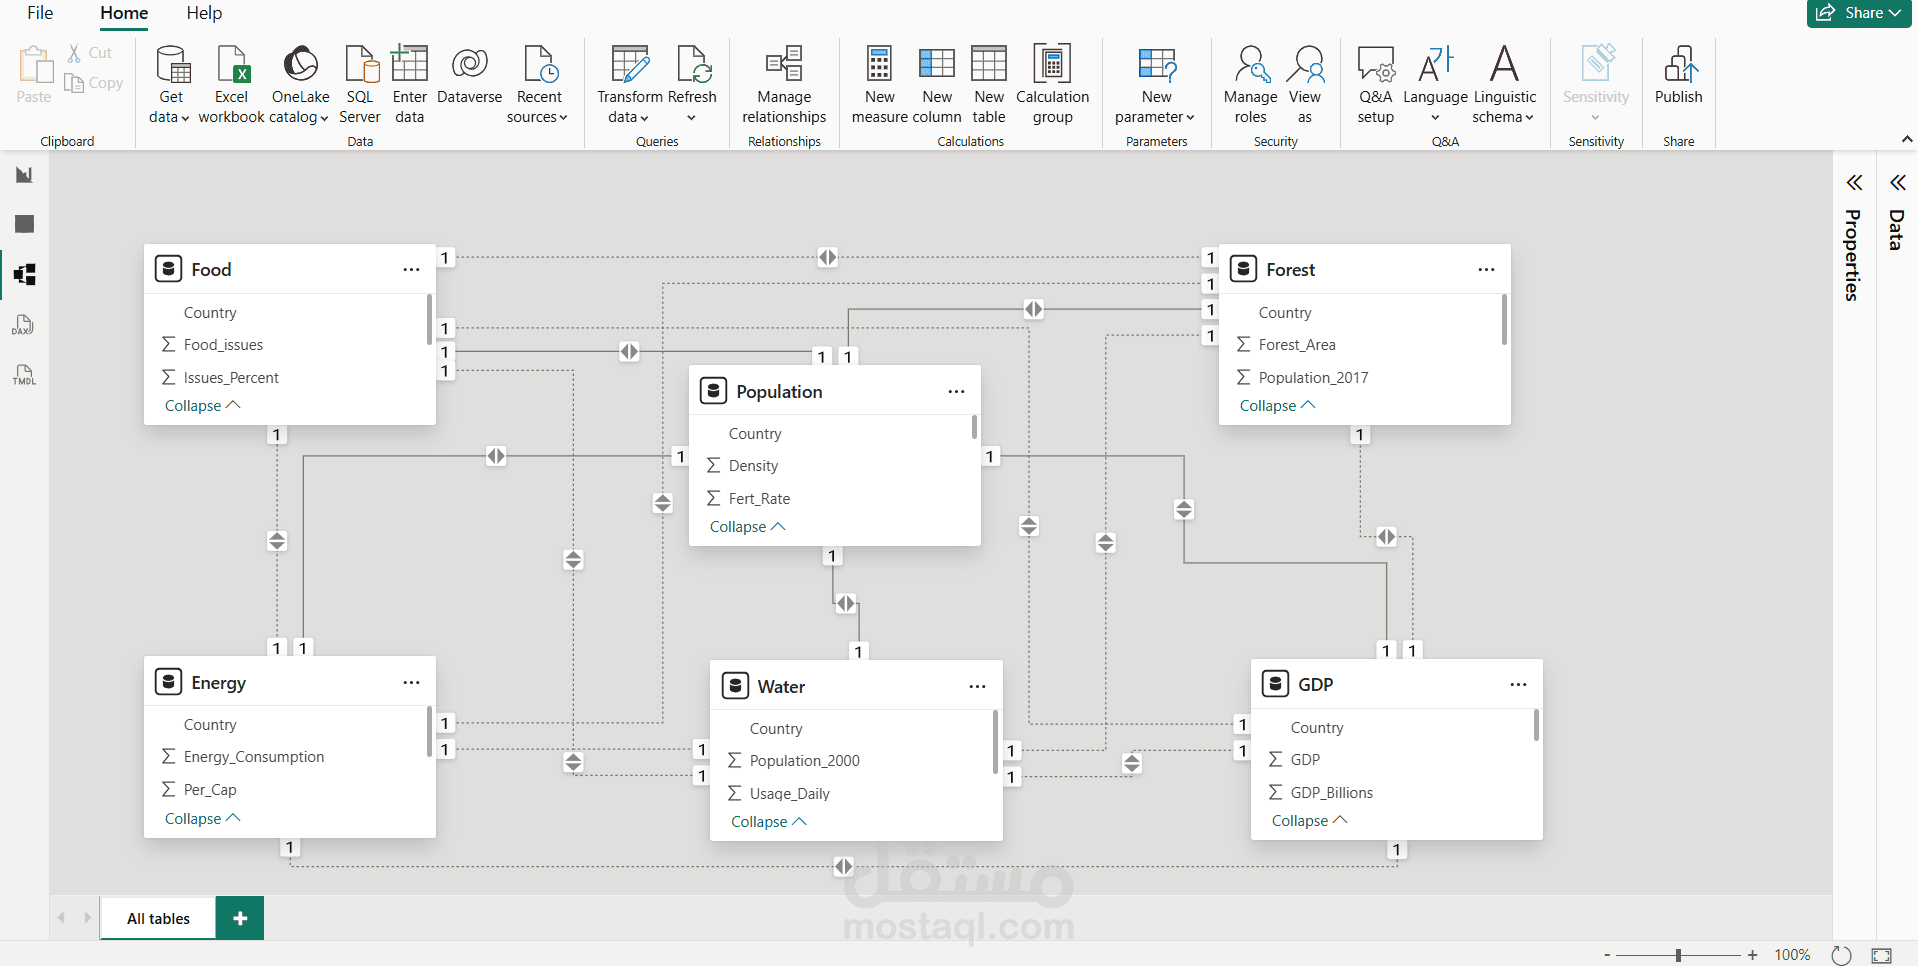Add a New column
The width and height of the screenshot is (1918, 966).
[x=937, y=84]
